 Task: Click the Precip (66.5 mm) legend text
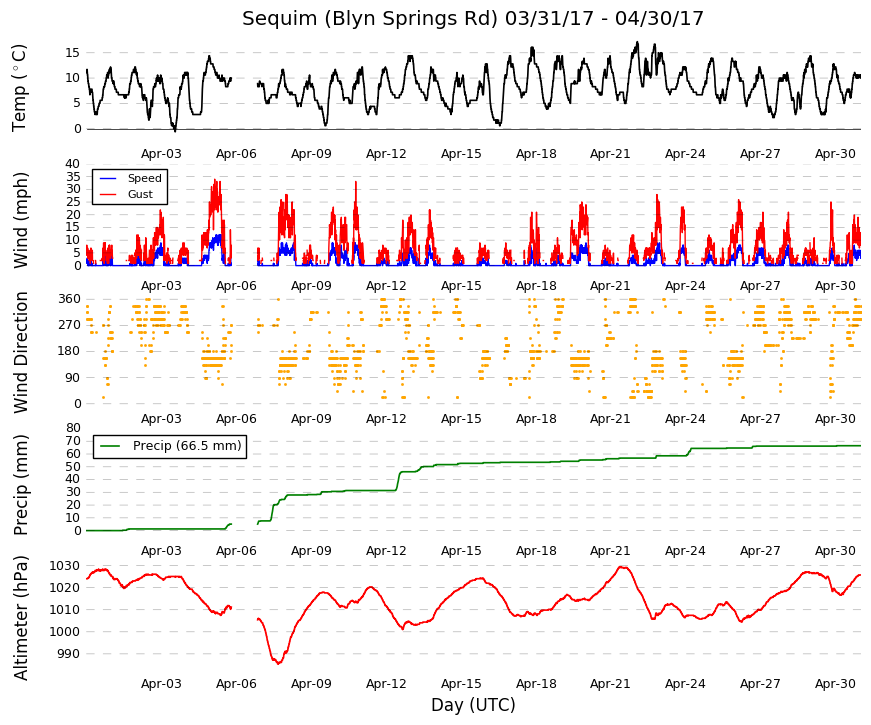pos(187,446)
